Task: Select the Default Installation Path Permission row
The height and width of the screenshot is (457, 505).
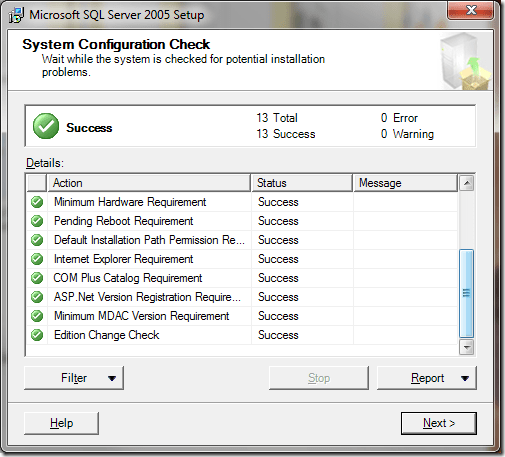Action: [x=242, y=240]
